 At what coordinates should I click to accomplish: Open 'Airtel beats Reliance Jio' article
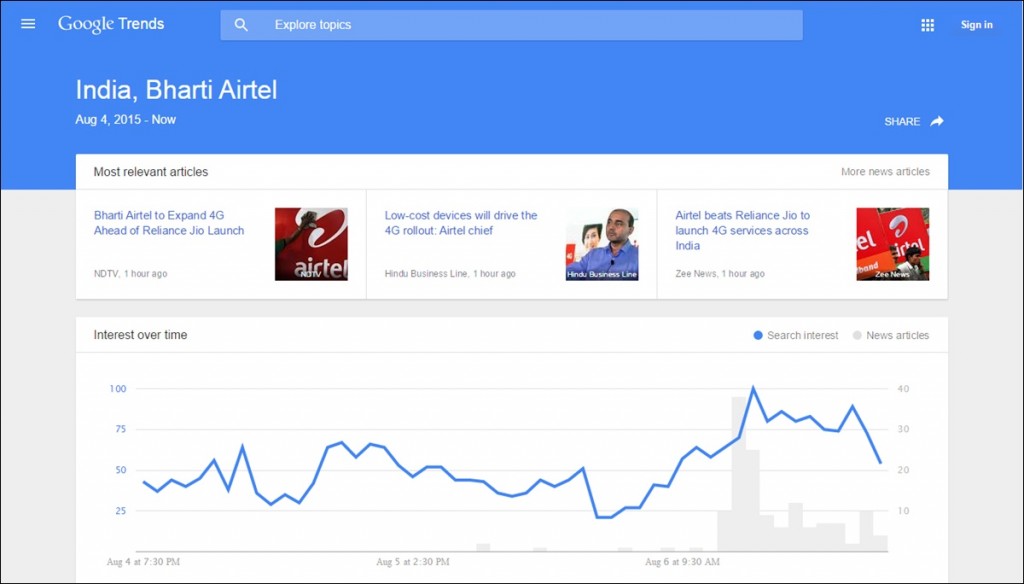tap(743, 231)
